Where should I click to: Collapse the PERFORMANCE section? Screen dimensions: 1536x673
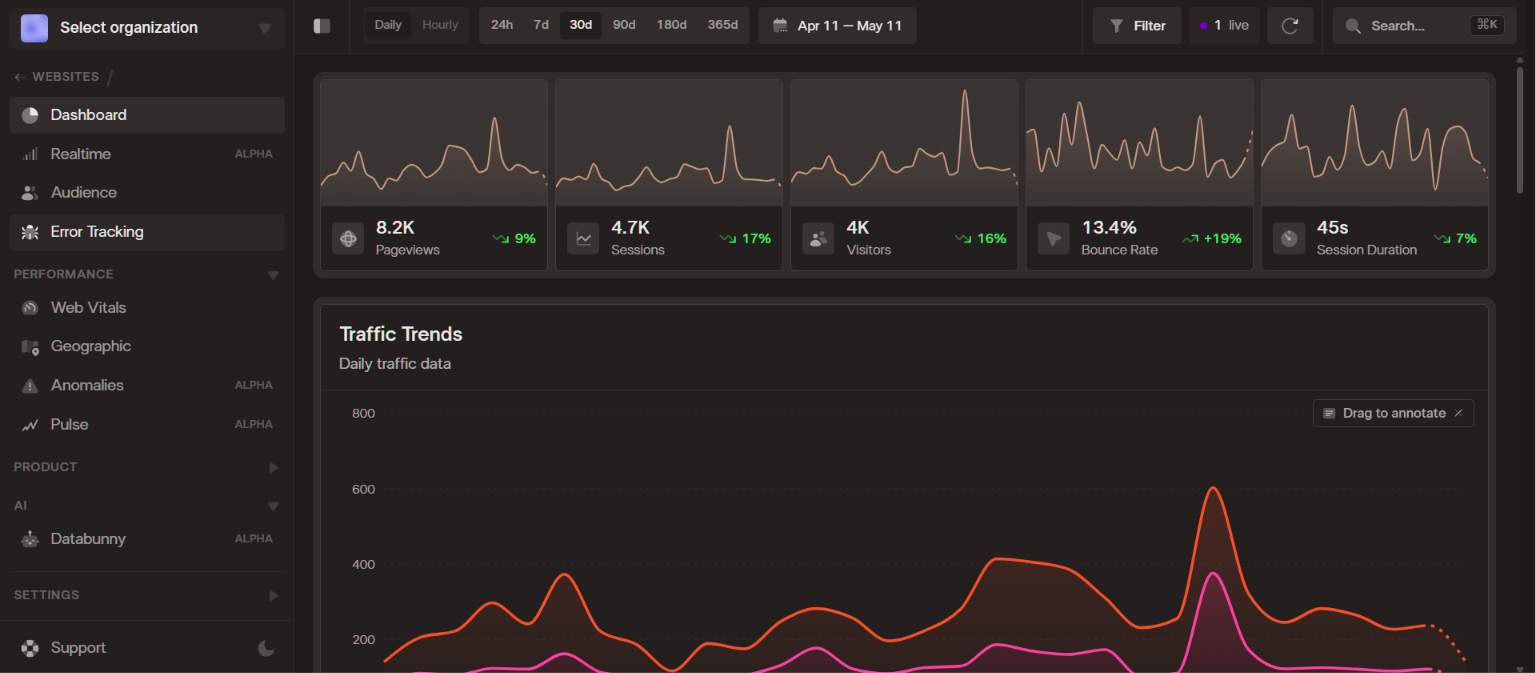point(147,274)
